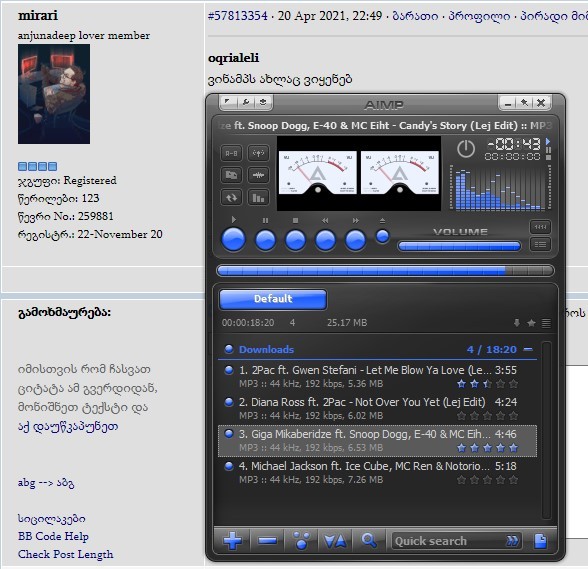Click the mirari username
The image size is (588, 569).
tap(38, 15)
